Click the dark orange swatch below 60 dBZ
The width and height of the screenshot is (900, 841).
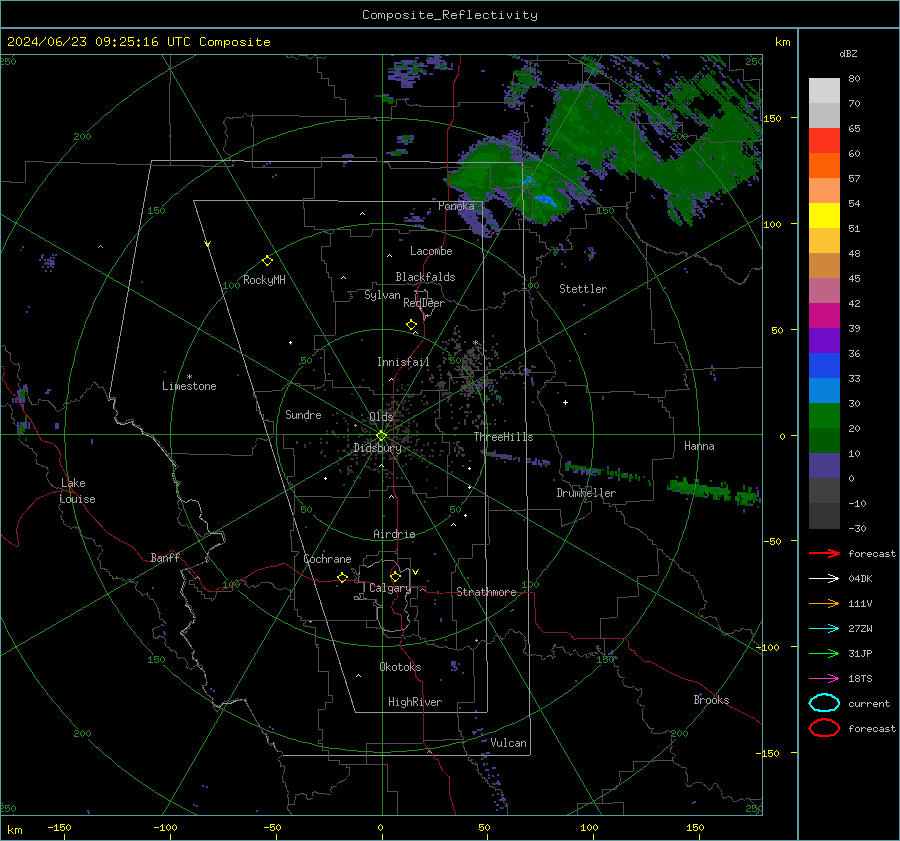[824, 165]
